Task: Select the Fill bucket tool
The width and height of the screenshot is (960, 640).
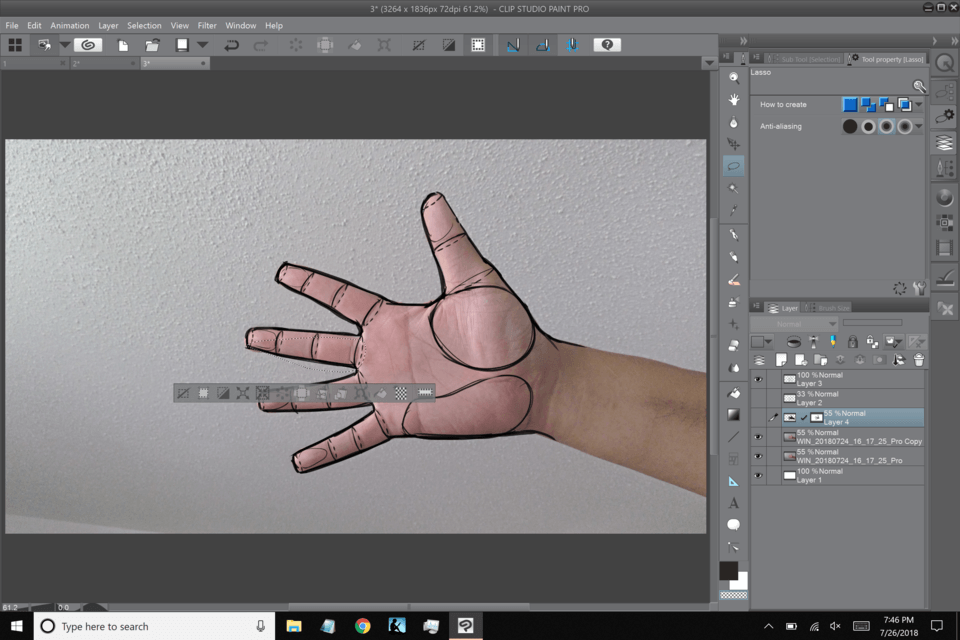Action: tap(734, 393)
